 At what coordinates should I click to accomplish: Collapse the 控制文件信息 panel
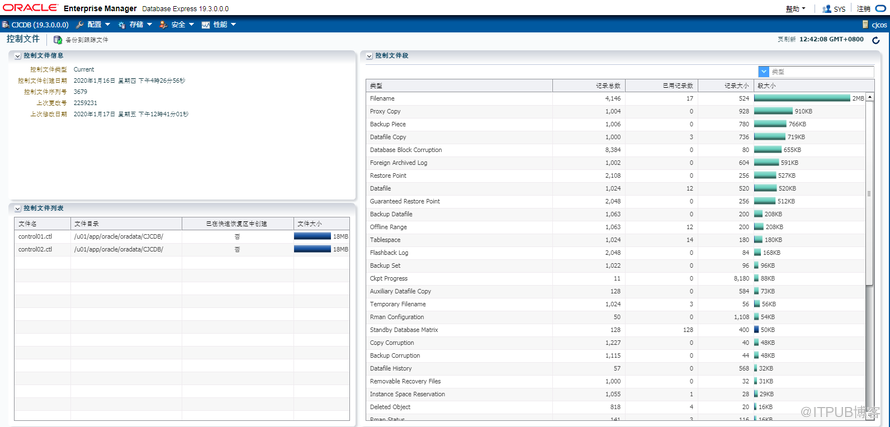click(18, 56)
